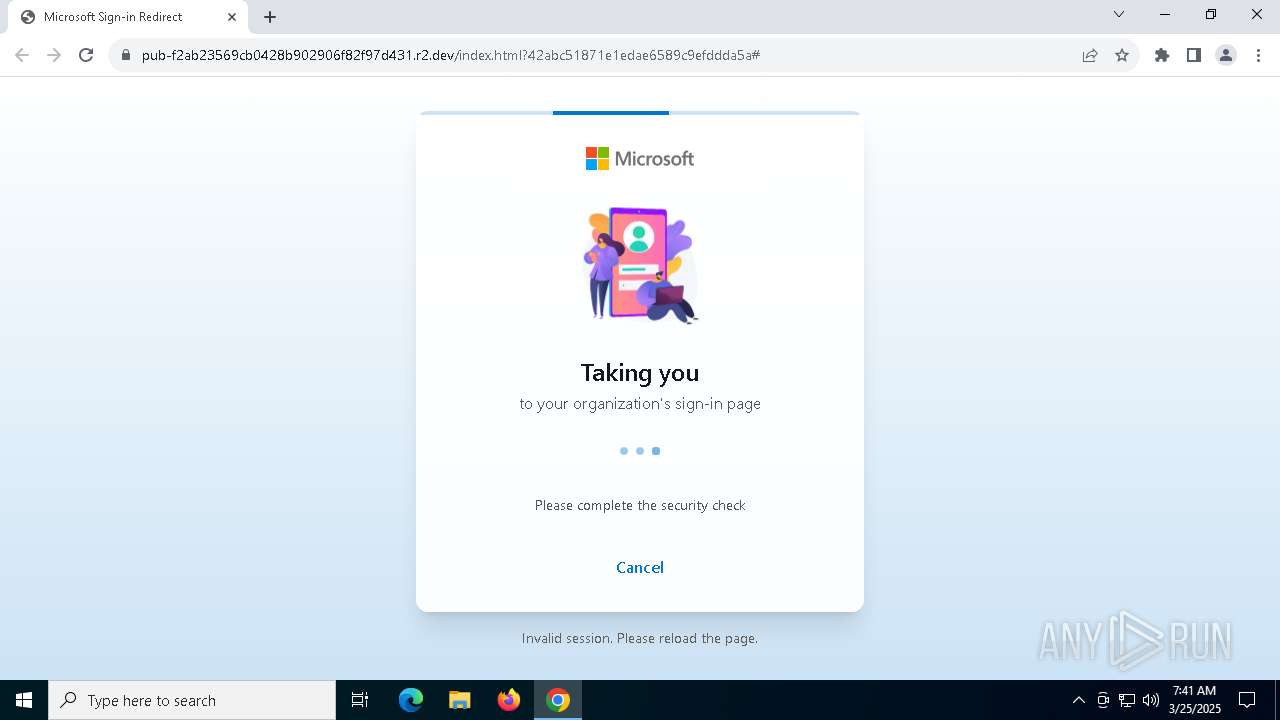Switch to Chrome in the taskbar
The width and height of the screenshot is (1280, 720).
(x=558, y=700)
